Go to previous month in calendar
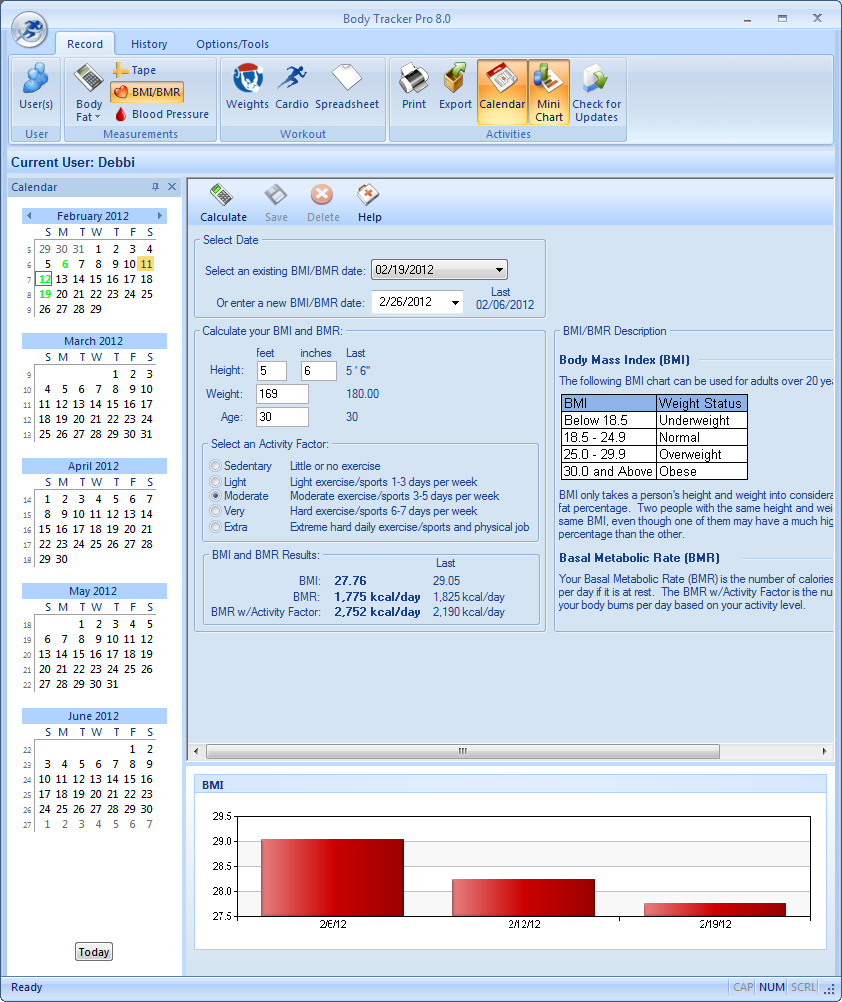Screen dimensions: 842x1002 29,216
